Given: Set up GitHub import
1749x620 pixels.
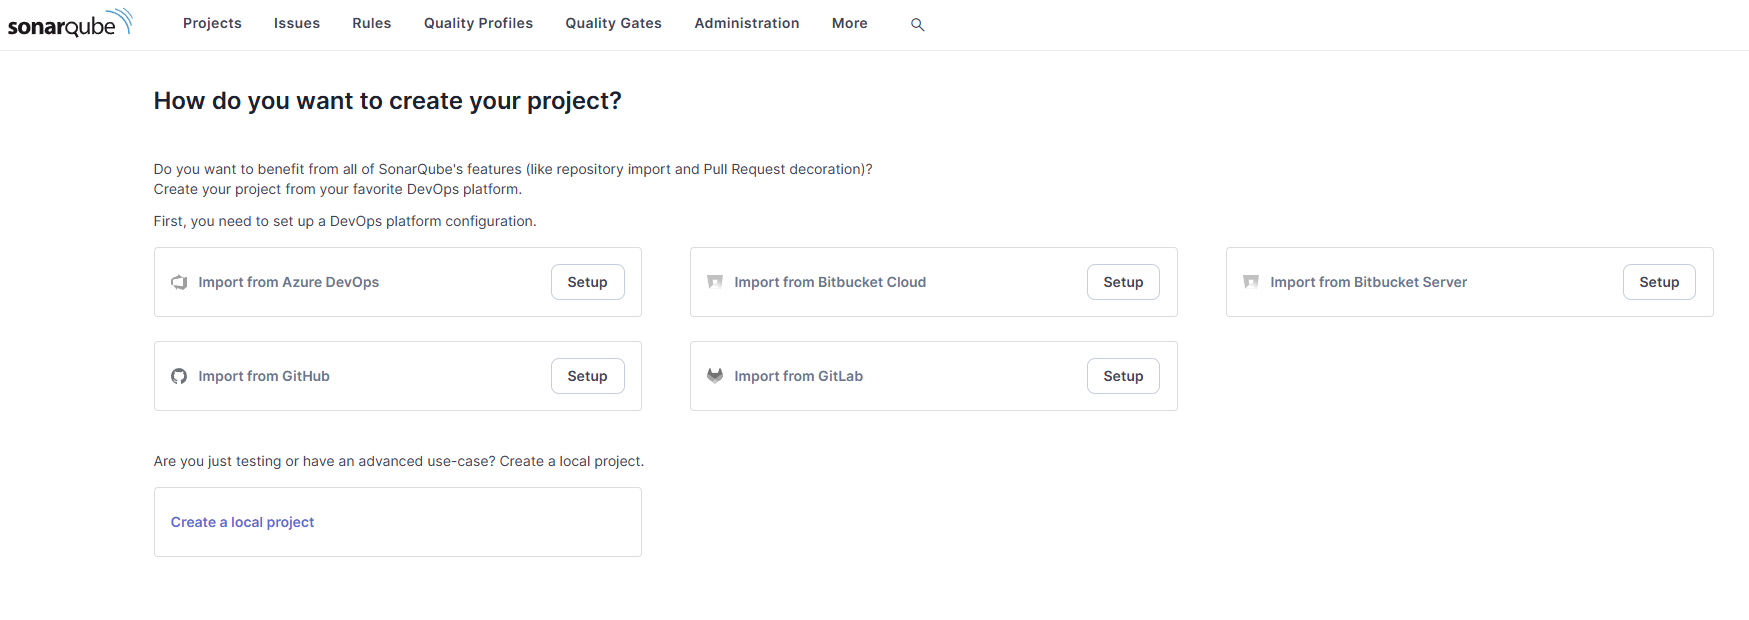Looking at the screenshot, I should click(588, 376).
